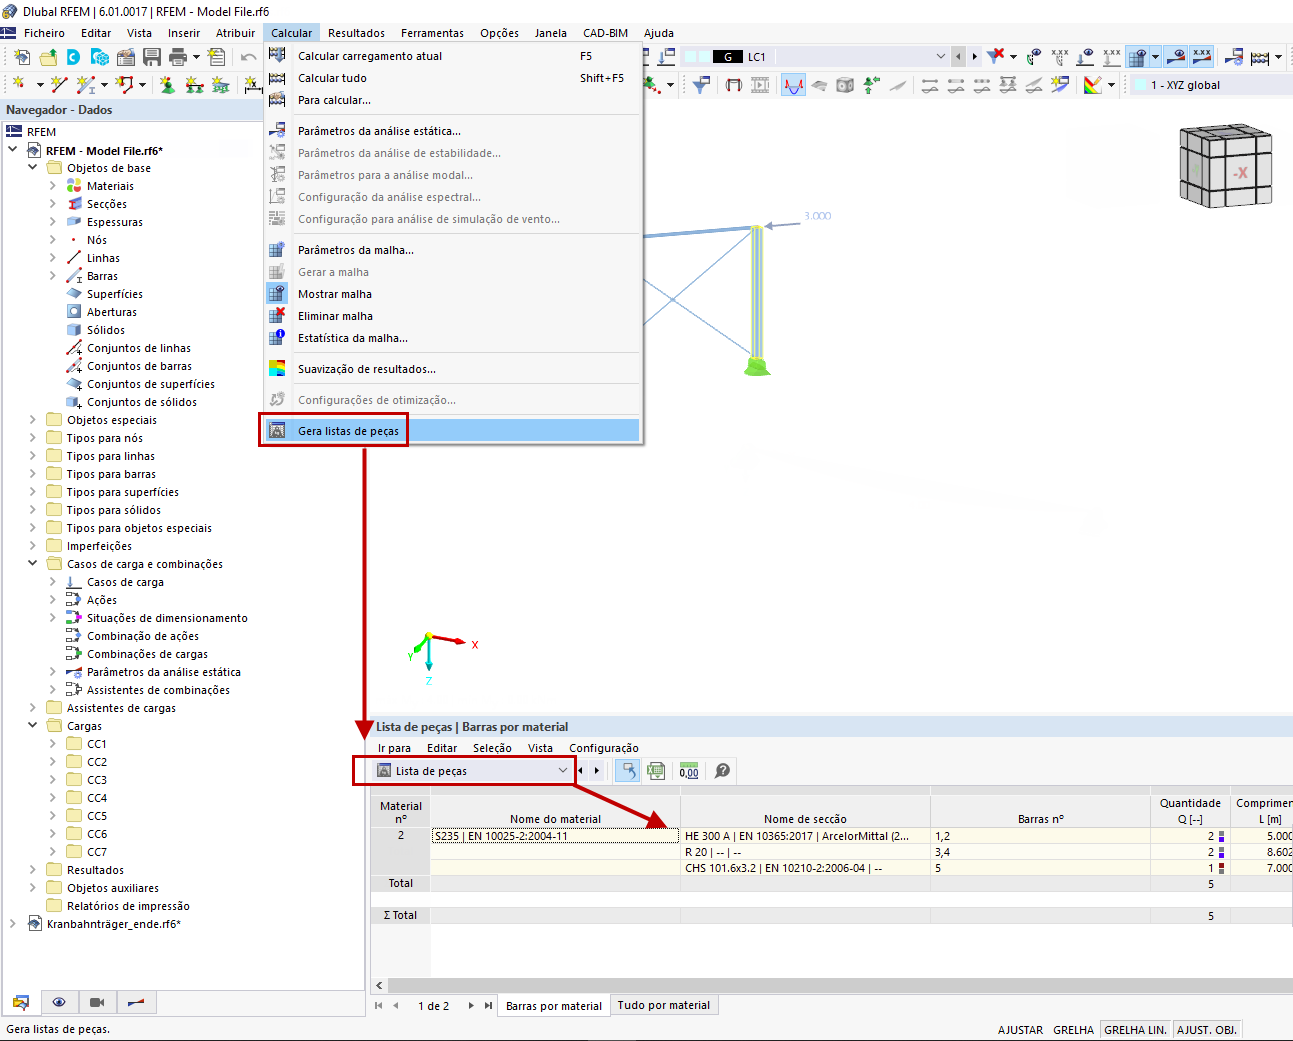Image resolution: width=1293 pixels, height=1041 pixels.
Task: Toggle visibility mode with the eye icon at bottom left
Action: coord(60,1002)
